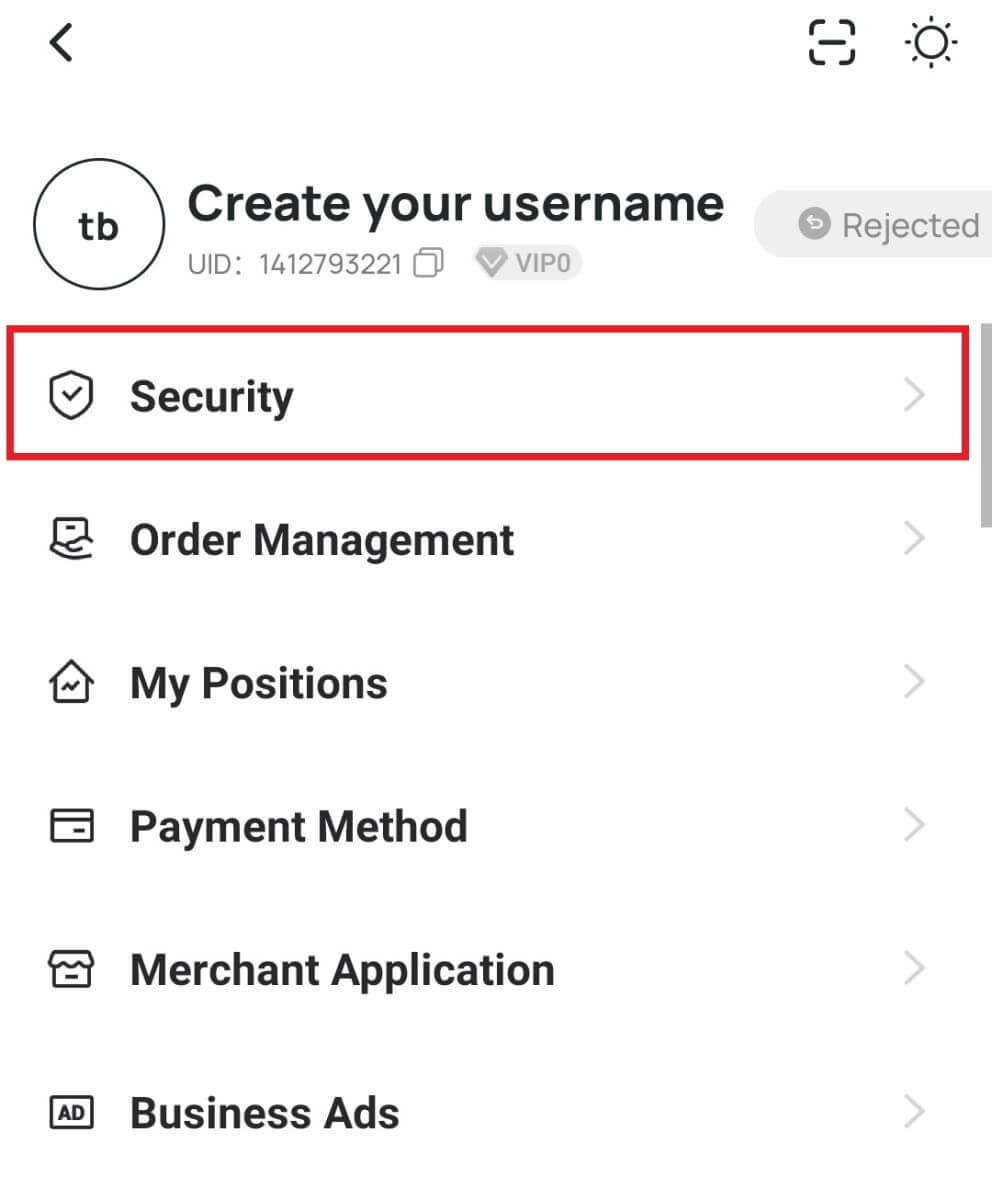Image resolution: width=992 pixels, height=1200 pixels.
Task: Open the QR code scanner icon
Action: [x=831, y=42]
